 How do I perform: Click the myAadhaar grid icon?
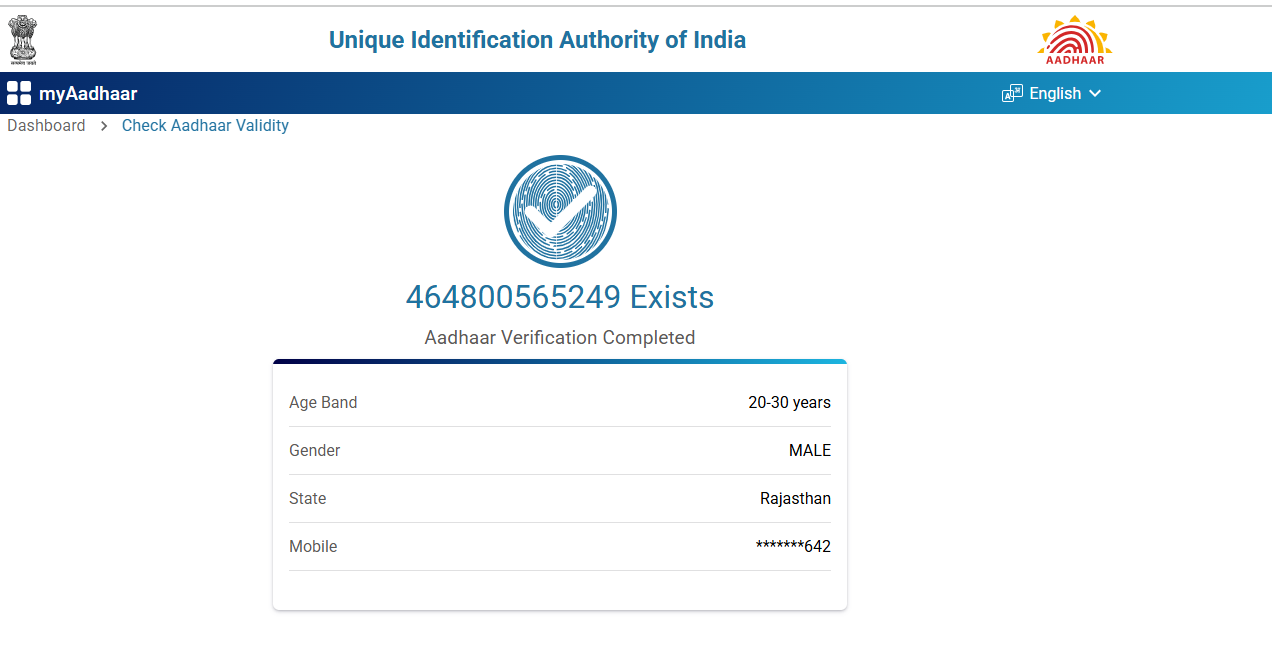[x=19, y=94]
